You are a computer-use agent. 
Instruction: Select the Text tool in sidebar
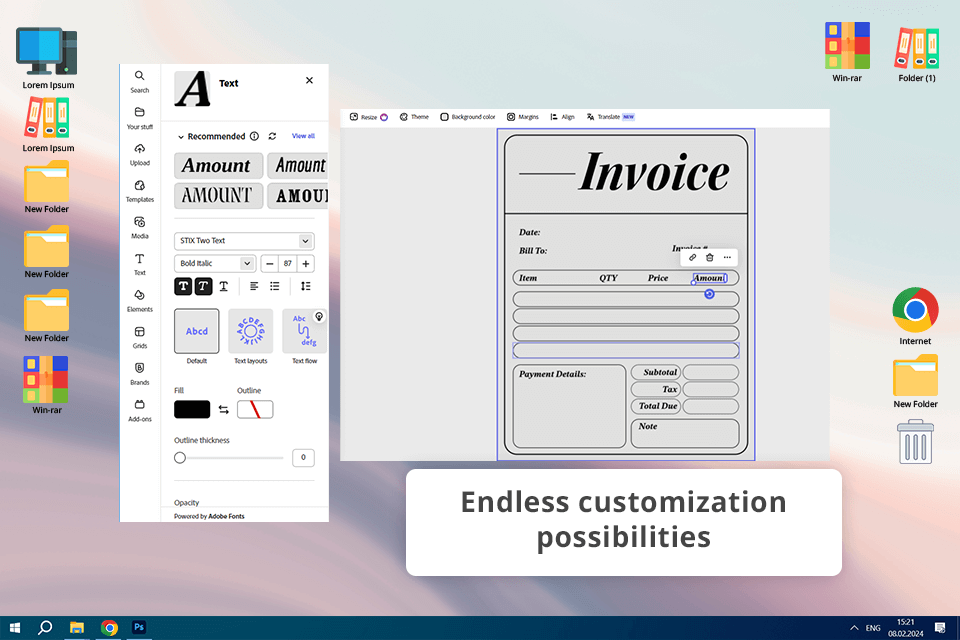tap(140, 264)
